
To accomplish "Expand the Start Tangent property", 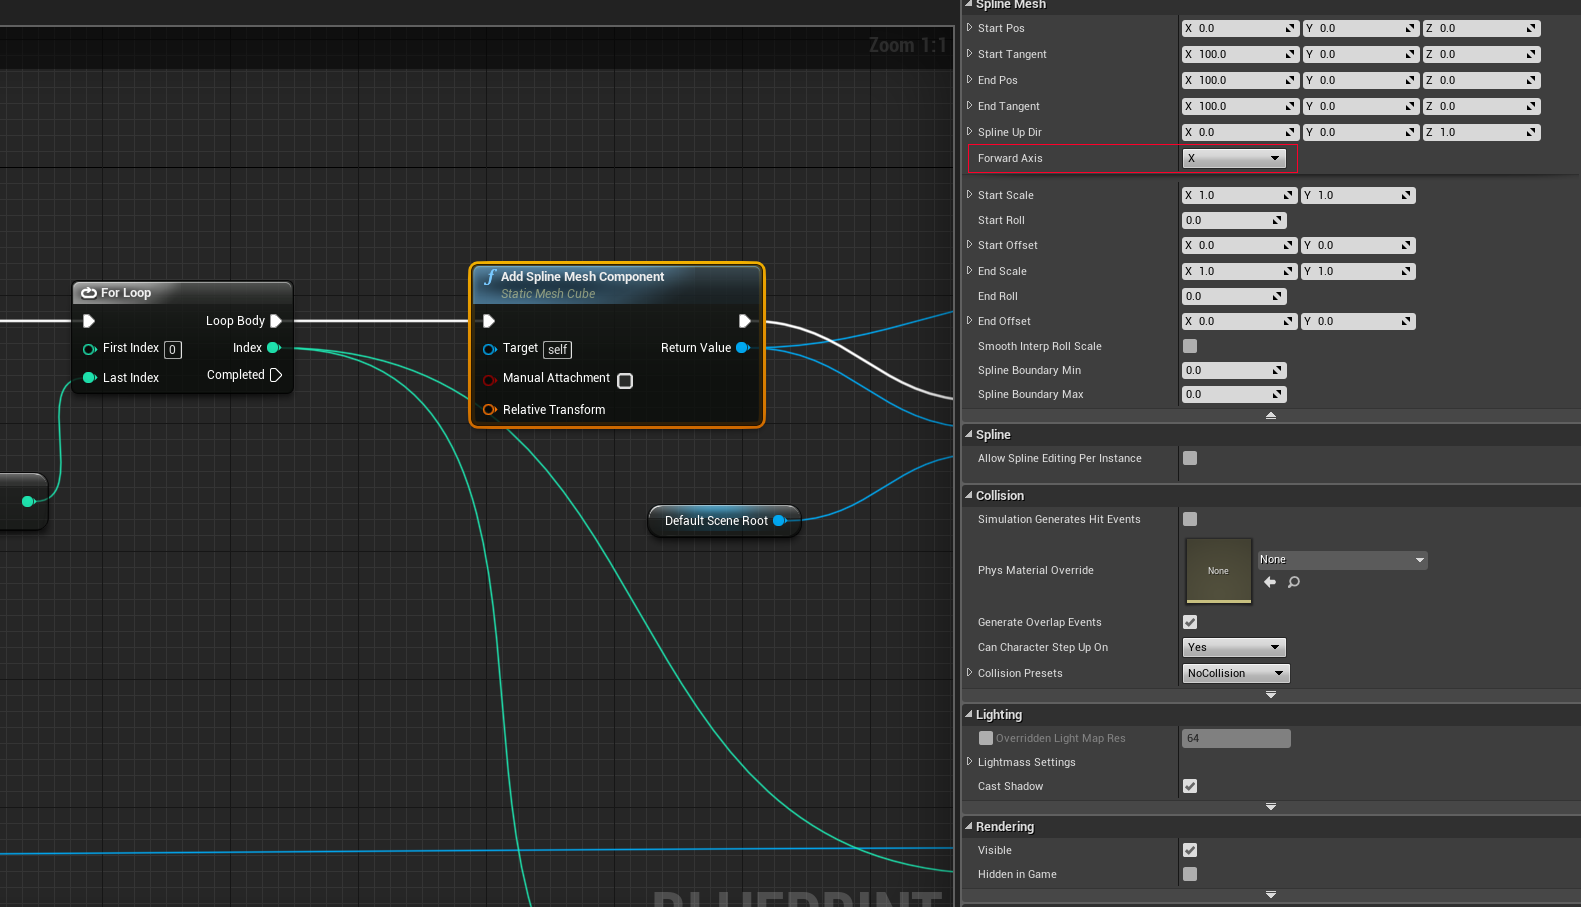I will coord(969,54).
